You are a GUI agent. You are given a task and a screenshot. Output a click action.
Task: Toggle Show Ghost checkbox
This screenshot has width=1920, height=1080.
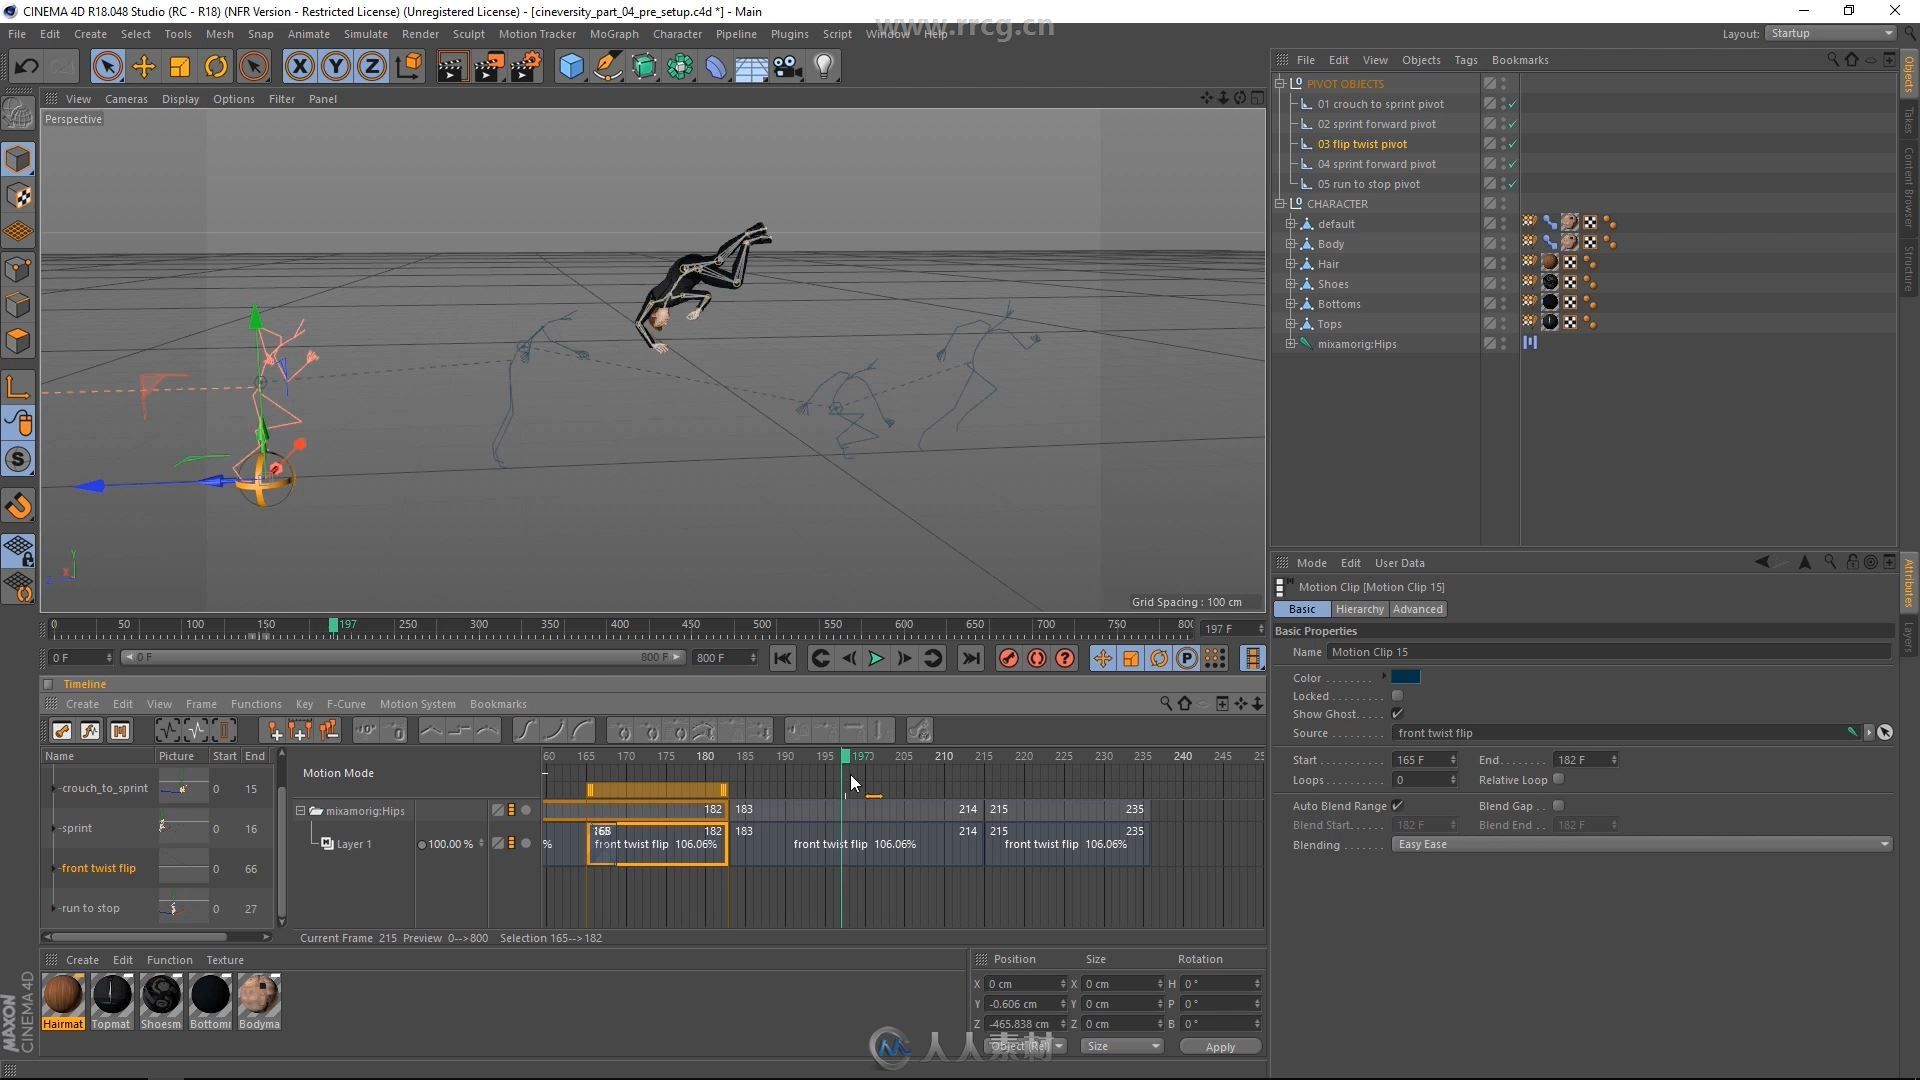1398,714
